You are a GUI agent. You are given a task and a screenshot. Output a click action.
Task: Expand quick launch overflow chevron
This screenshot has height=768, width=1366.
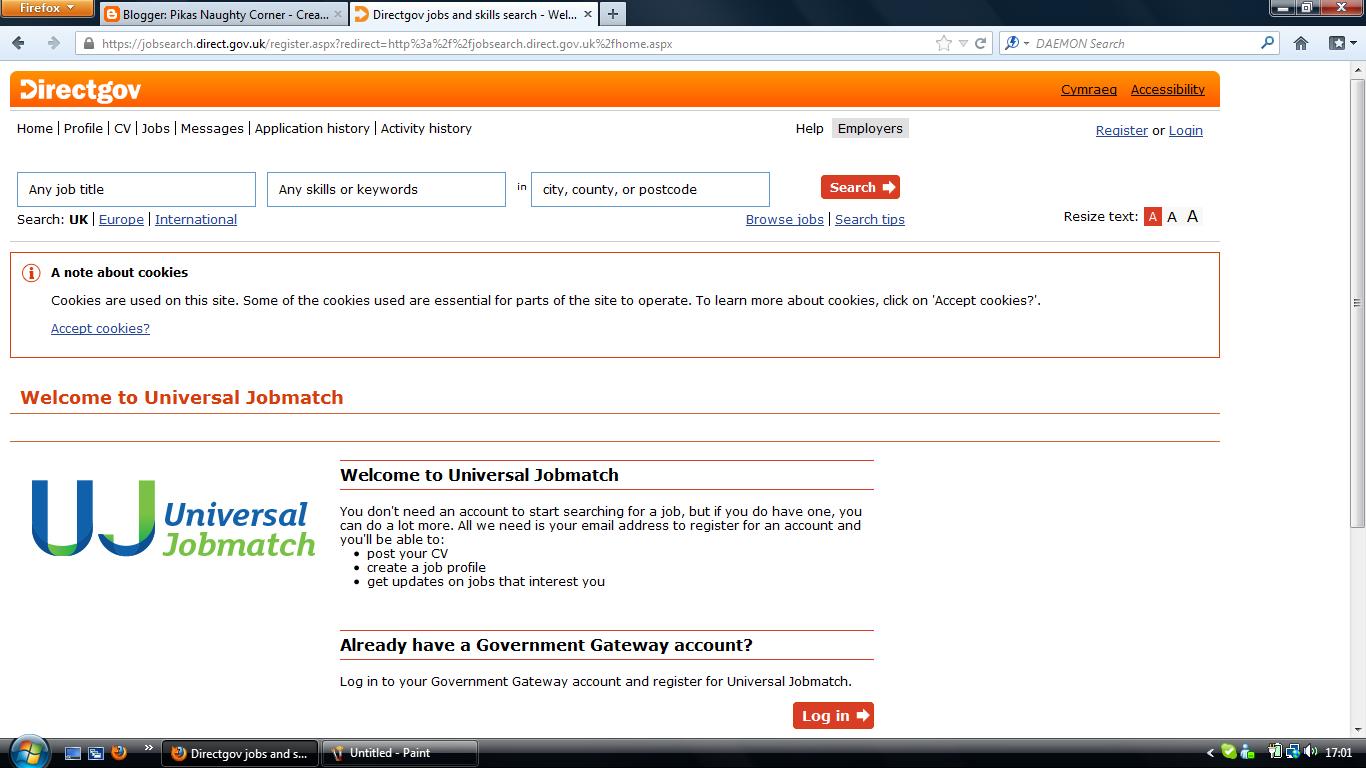149,748
